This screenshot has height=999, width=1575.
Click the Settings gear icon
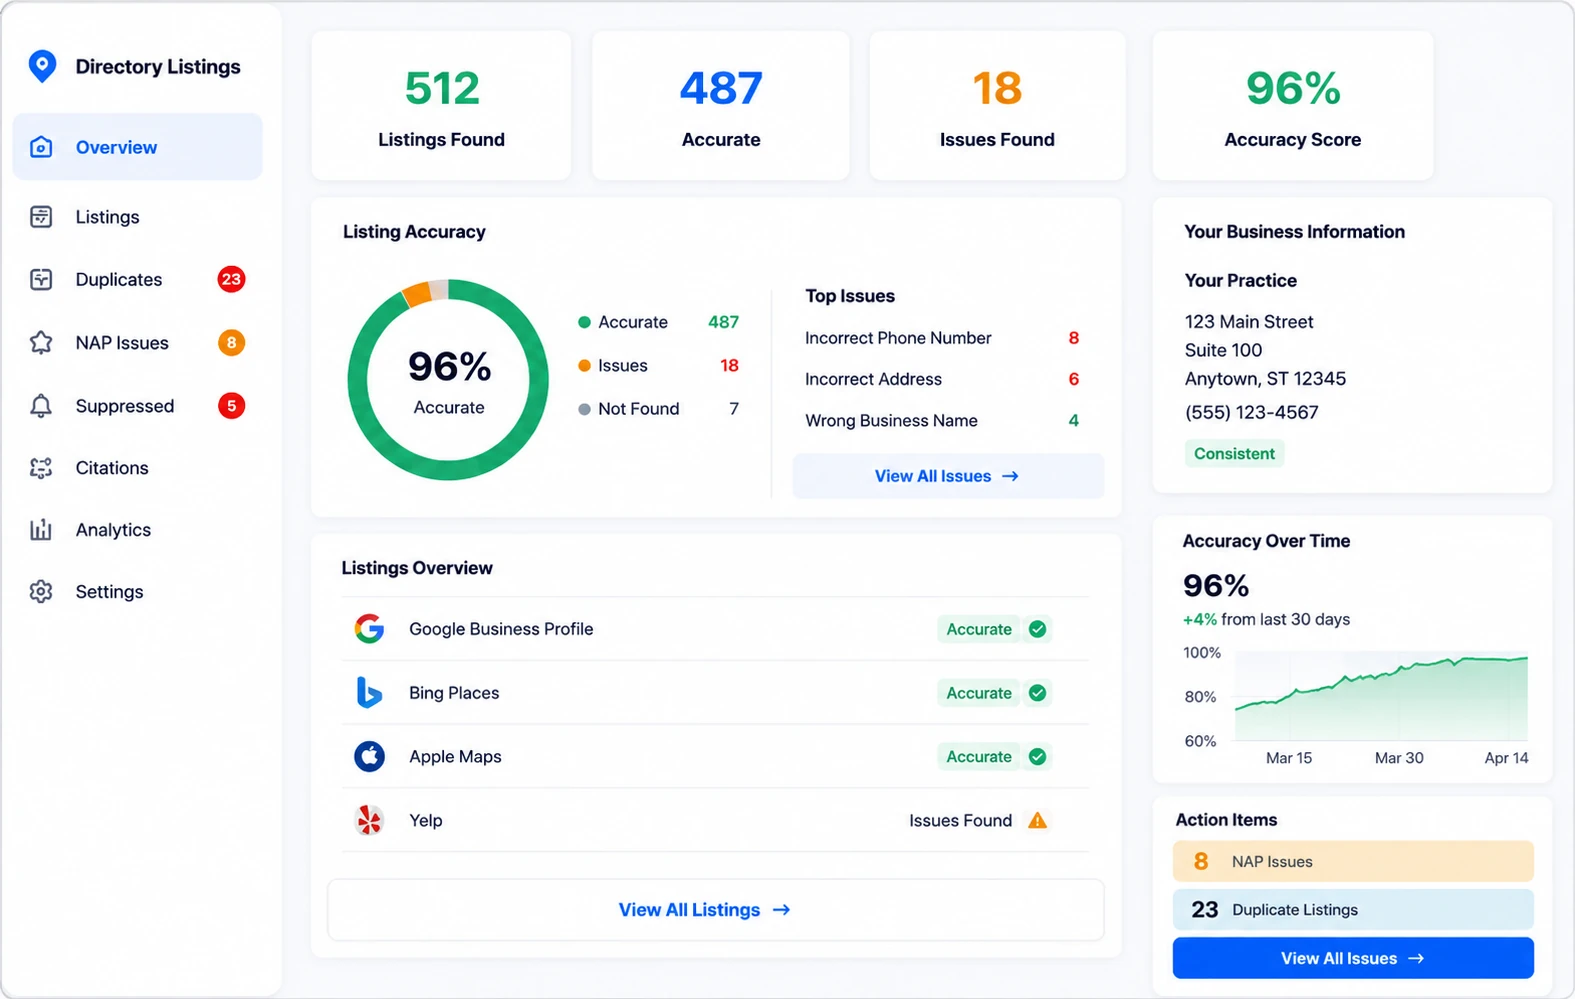(x=41, y=592)
